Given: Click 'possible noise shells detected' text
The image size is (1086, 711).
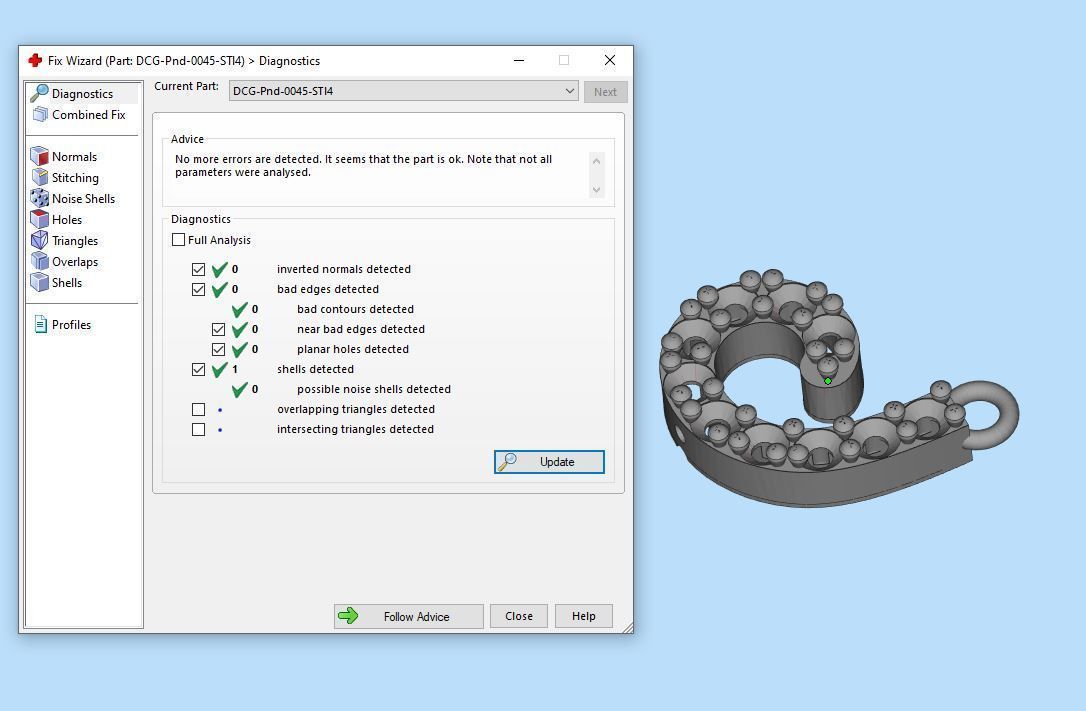Looking at the screenshot, I should point(374,390).
